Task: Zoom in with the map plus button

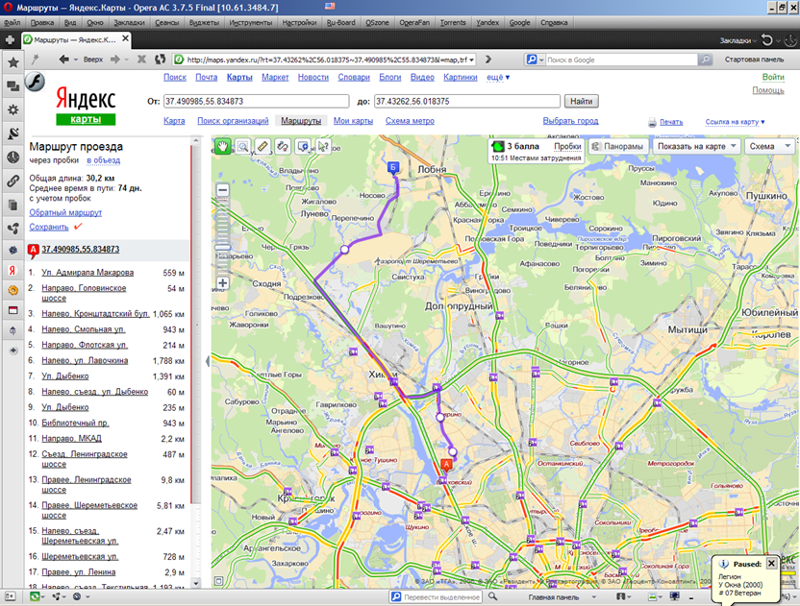Action: click(222, 283)
